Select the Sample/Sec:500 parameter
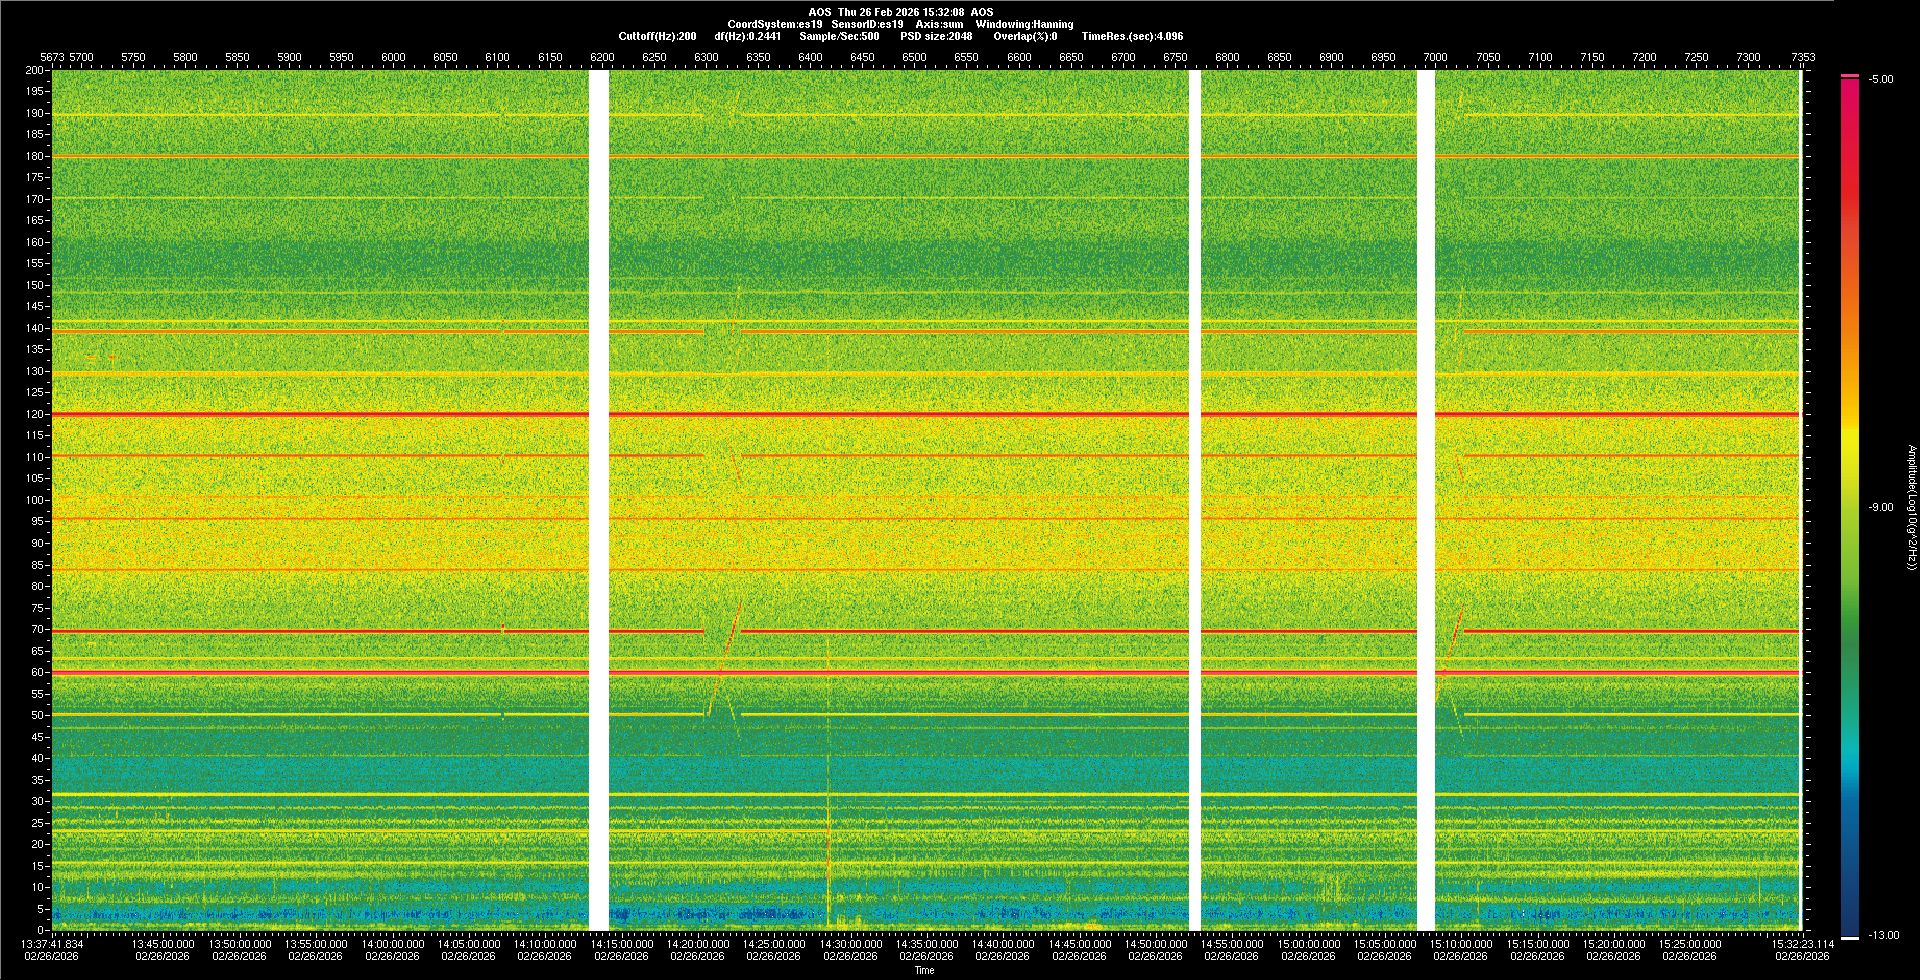 [839, 36]
